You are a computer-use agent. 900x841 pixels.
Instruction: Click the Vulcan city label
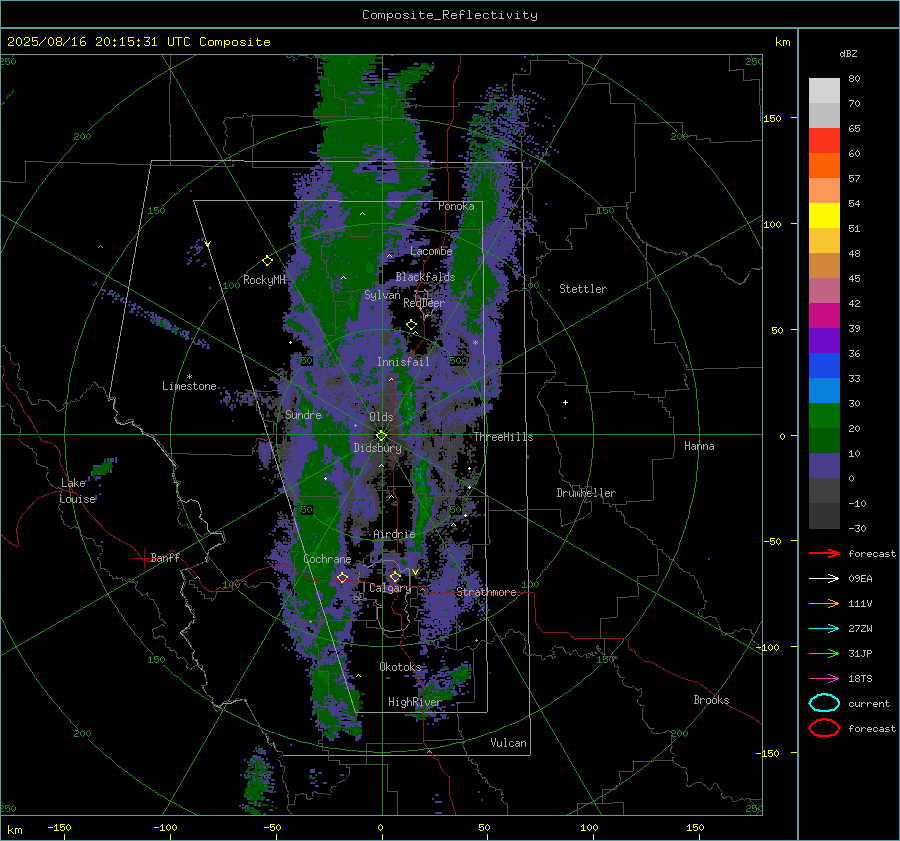(x=508, y=743)
